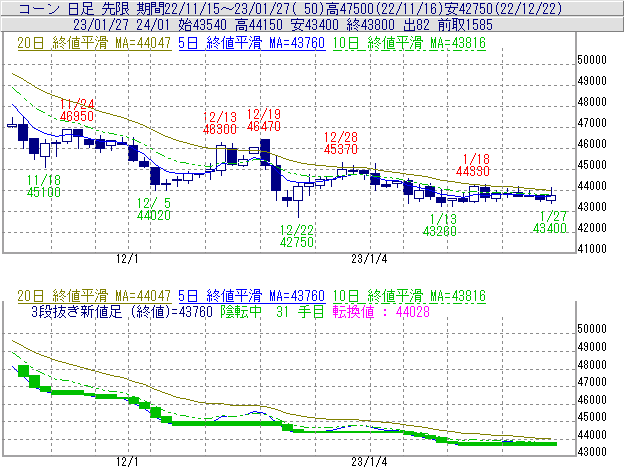This screenshot has width=624, height=475.
Task: Click the 12/1 date label under upper chart
Action: point(127,259)
